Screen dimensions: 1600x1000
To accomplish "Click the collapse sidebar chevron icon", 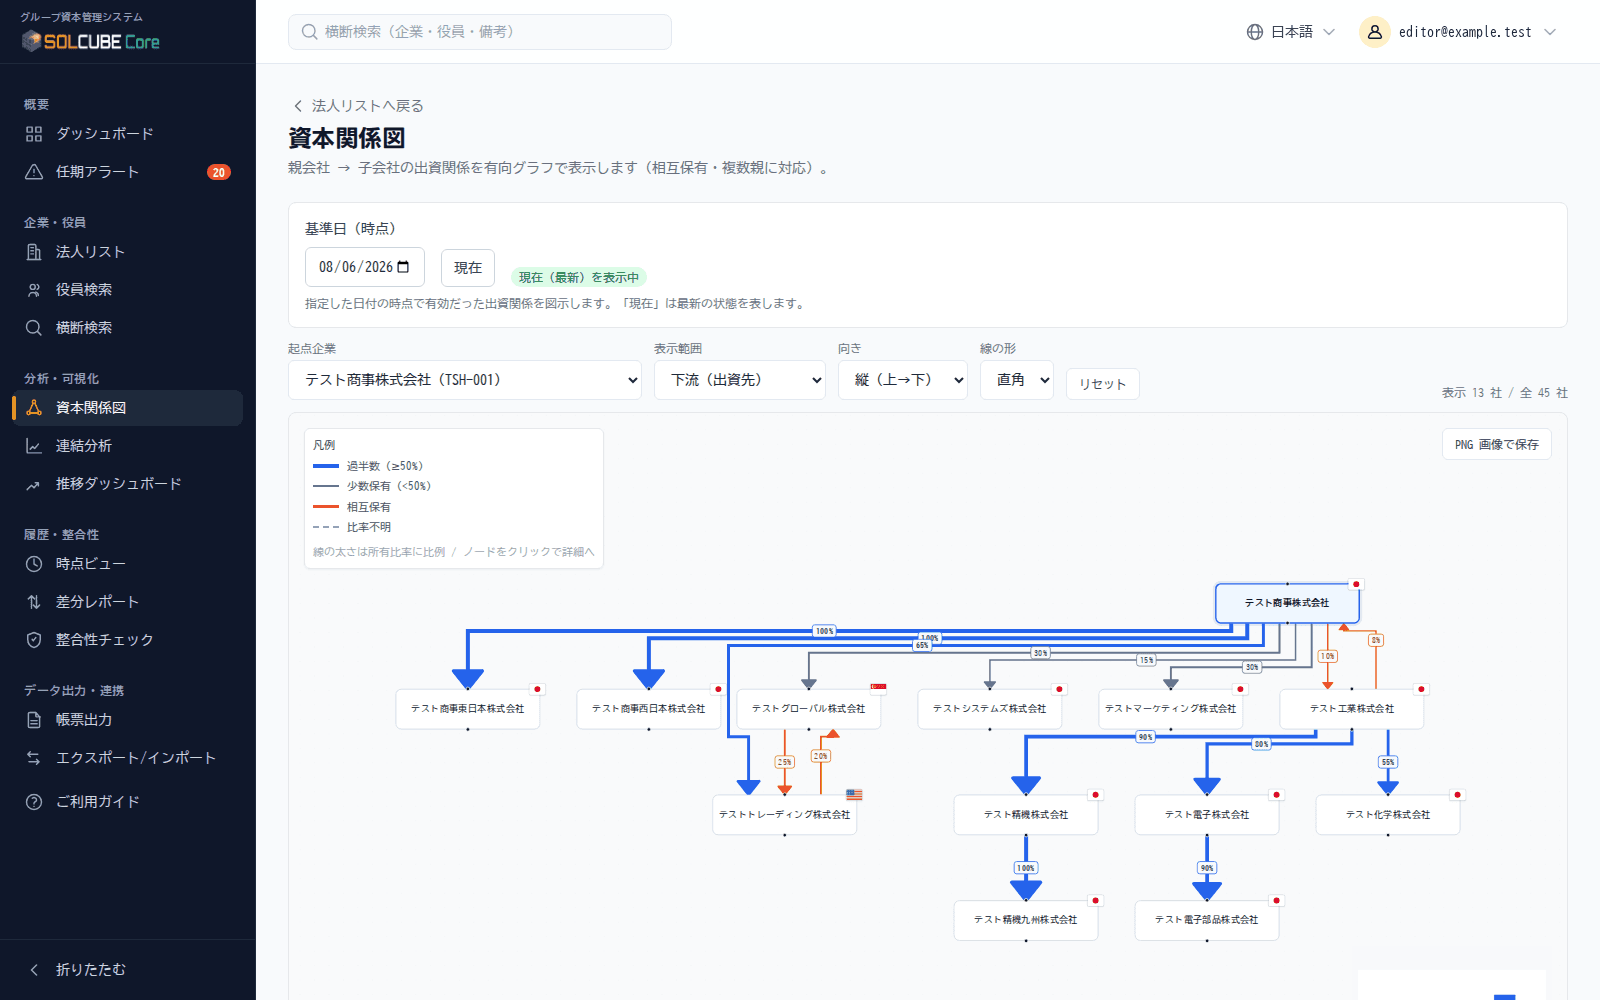I will 34,970.
